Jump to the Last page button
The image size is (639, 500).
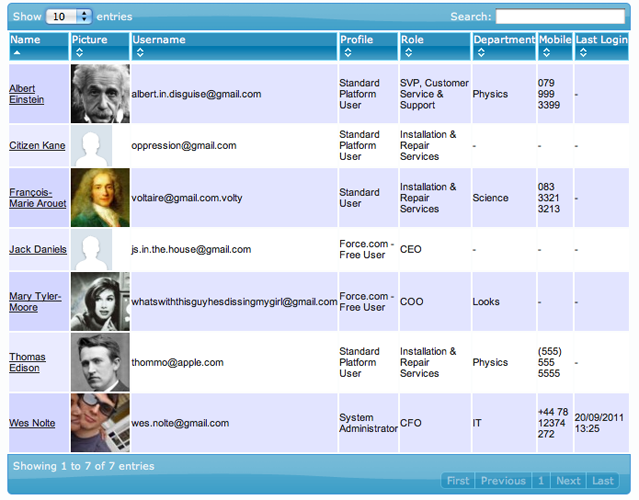click(x=603, y=481)
